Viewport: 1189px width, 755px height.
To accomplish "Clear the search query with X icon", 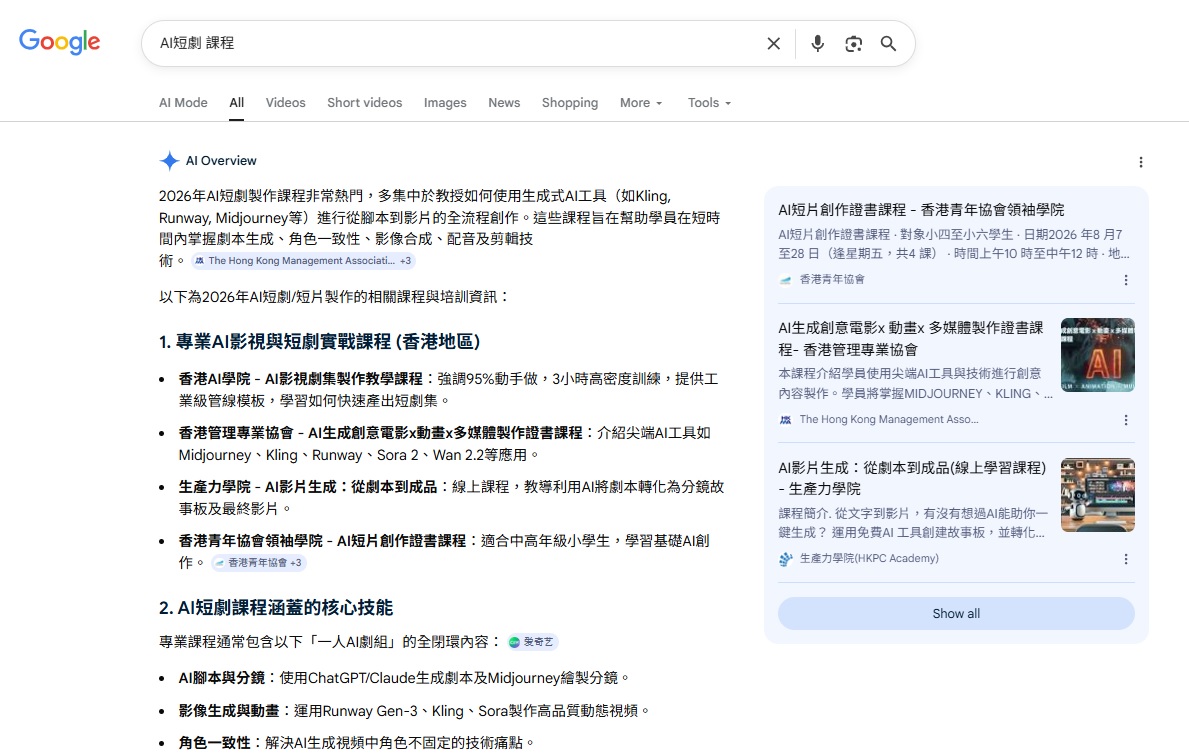I will (773, 44).
